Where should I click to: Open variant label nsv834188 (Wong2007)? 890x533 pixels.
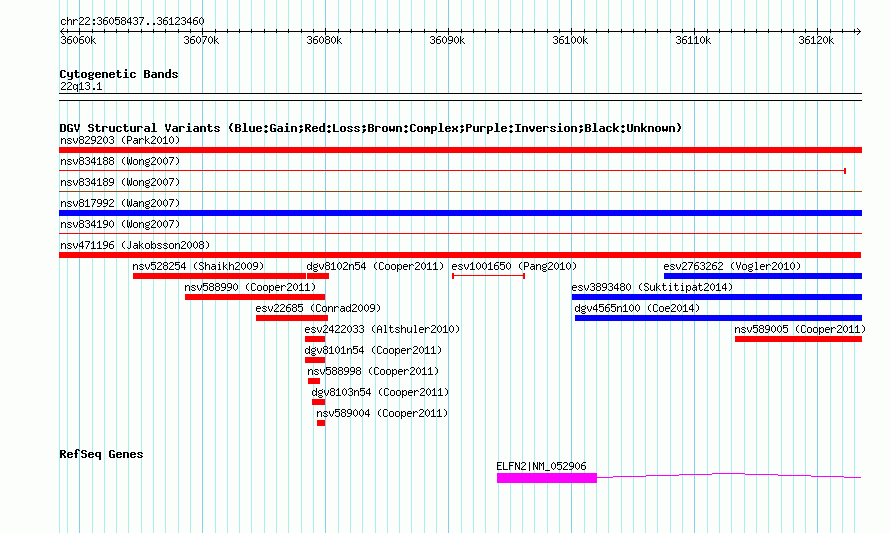(120, 161)
